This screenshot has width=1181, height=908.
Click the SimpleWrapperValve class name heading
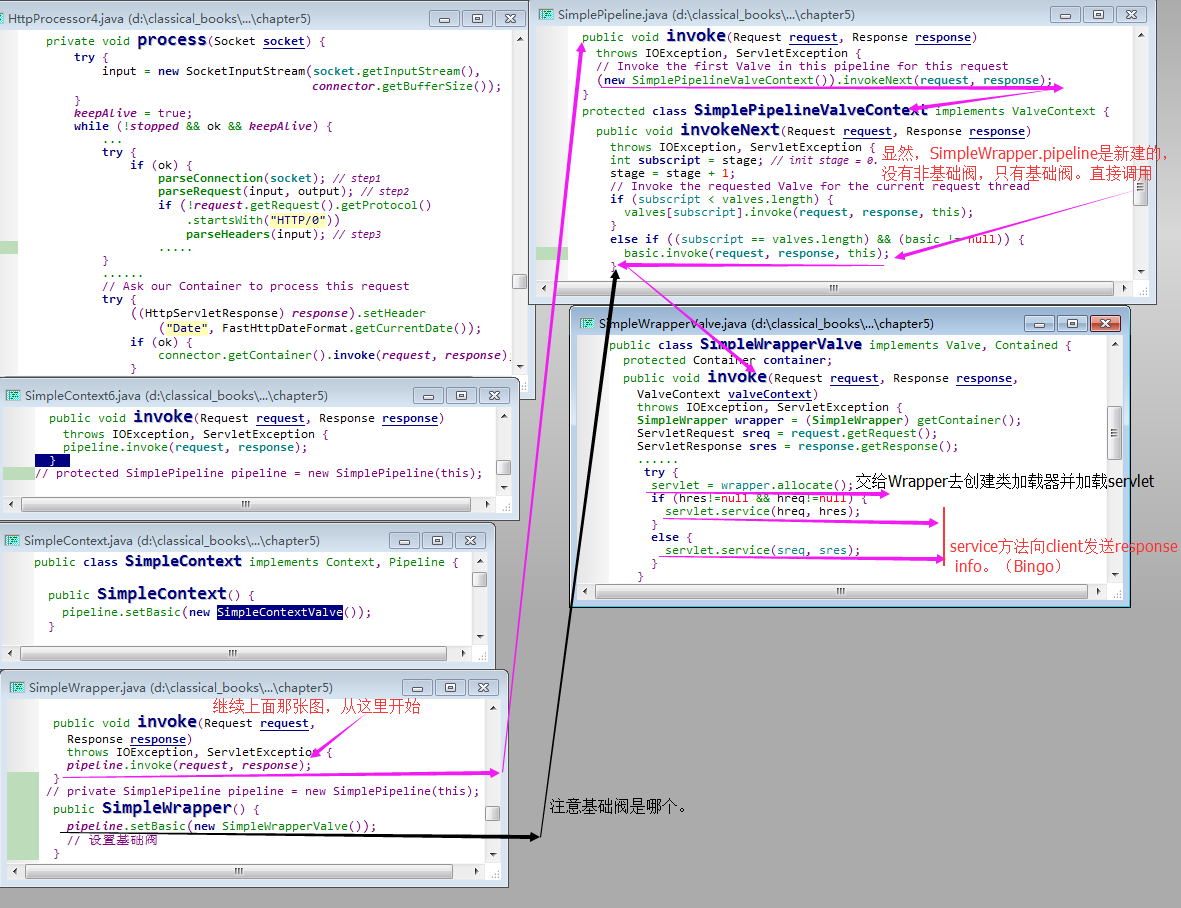[780, 344]
